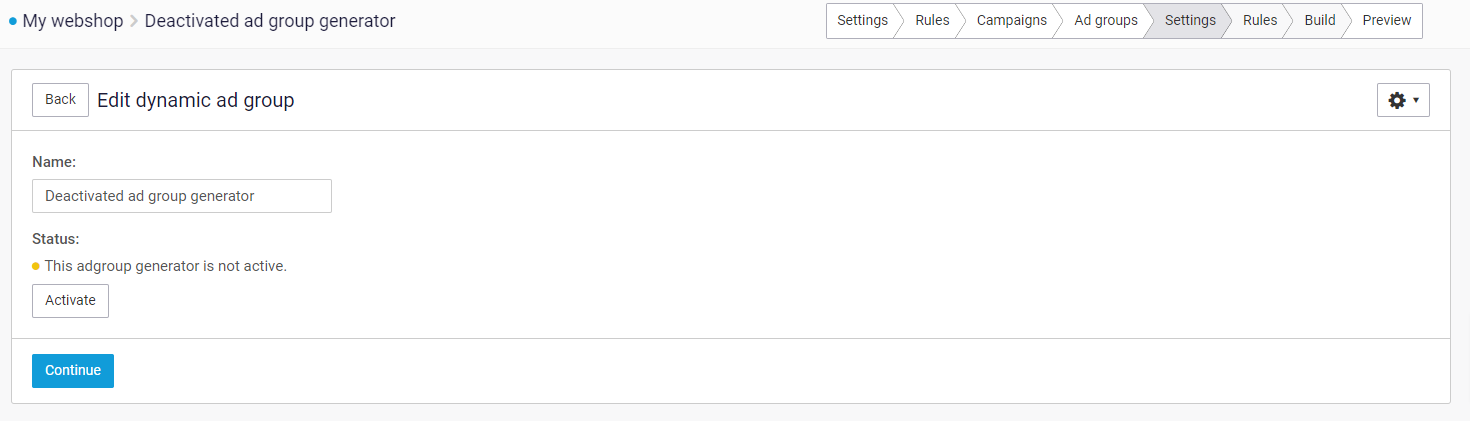
Task: Switch to the Campaigns step
Action: [x=1011, y=21]
